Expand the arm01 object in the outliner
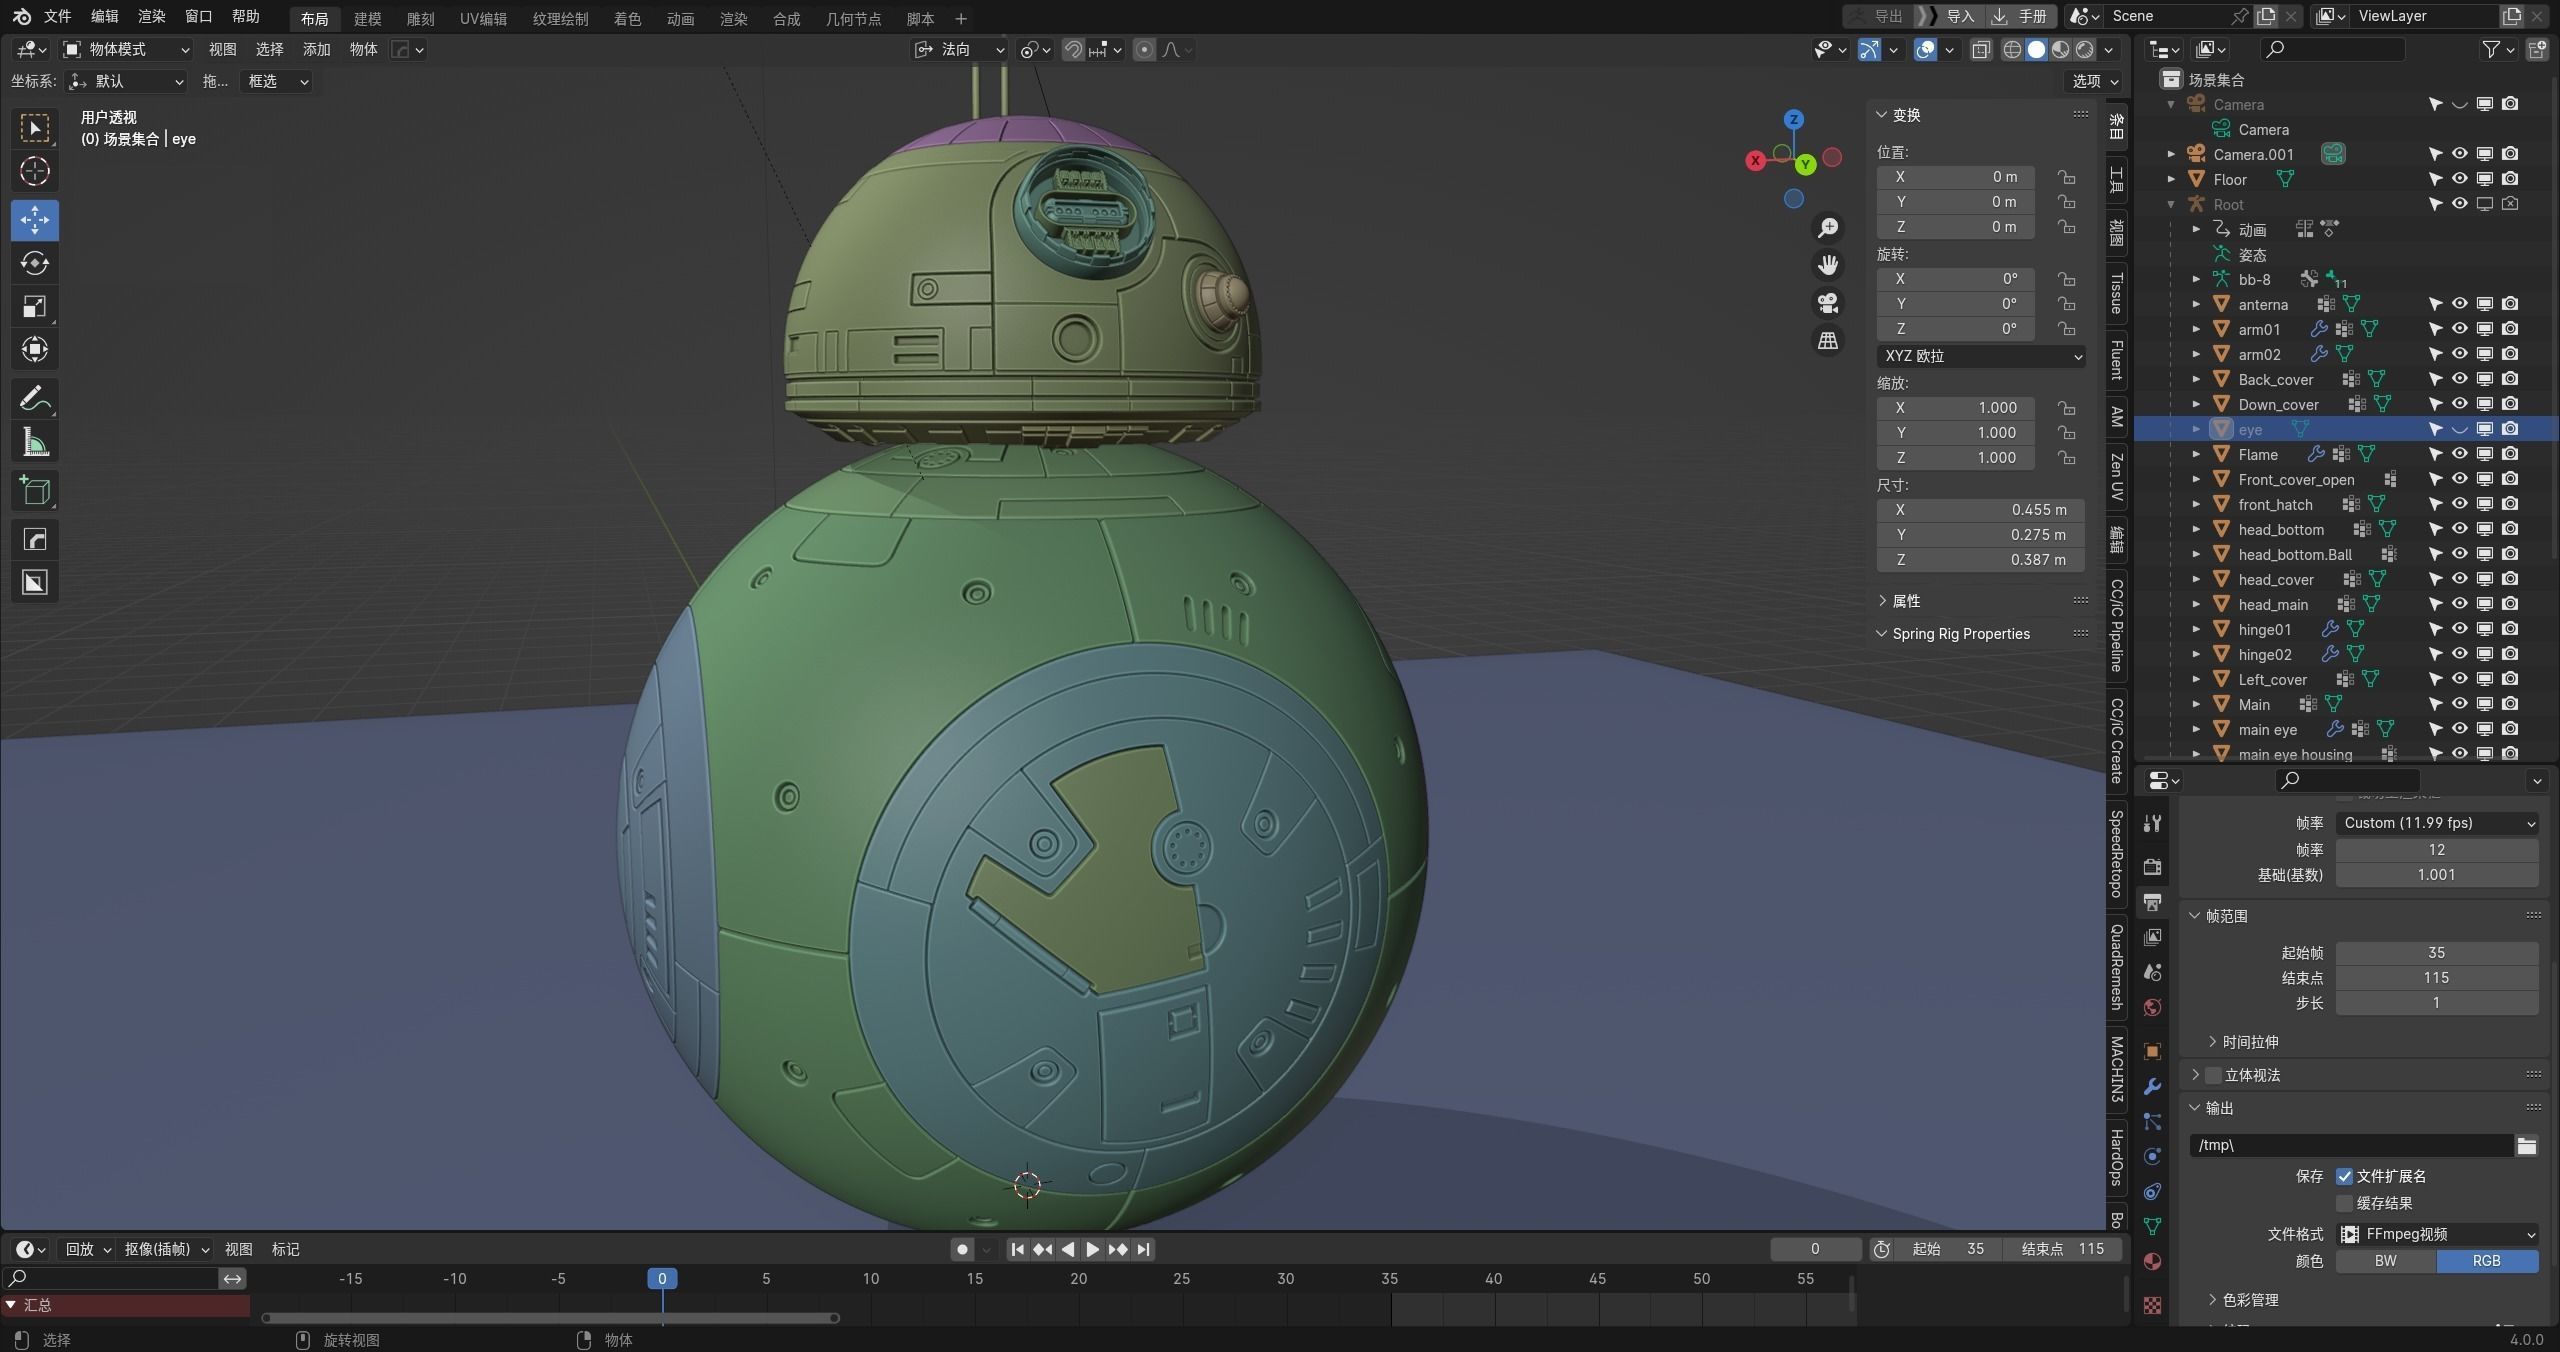 (2197, 329)
